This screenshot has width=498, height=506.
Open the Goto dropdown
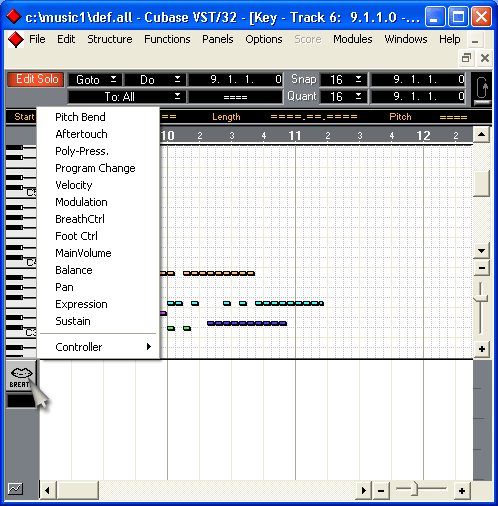(x=95, y=80)
